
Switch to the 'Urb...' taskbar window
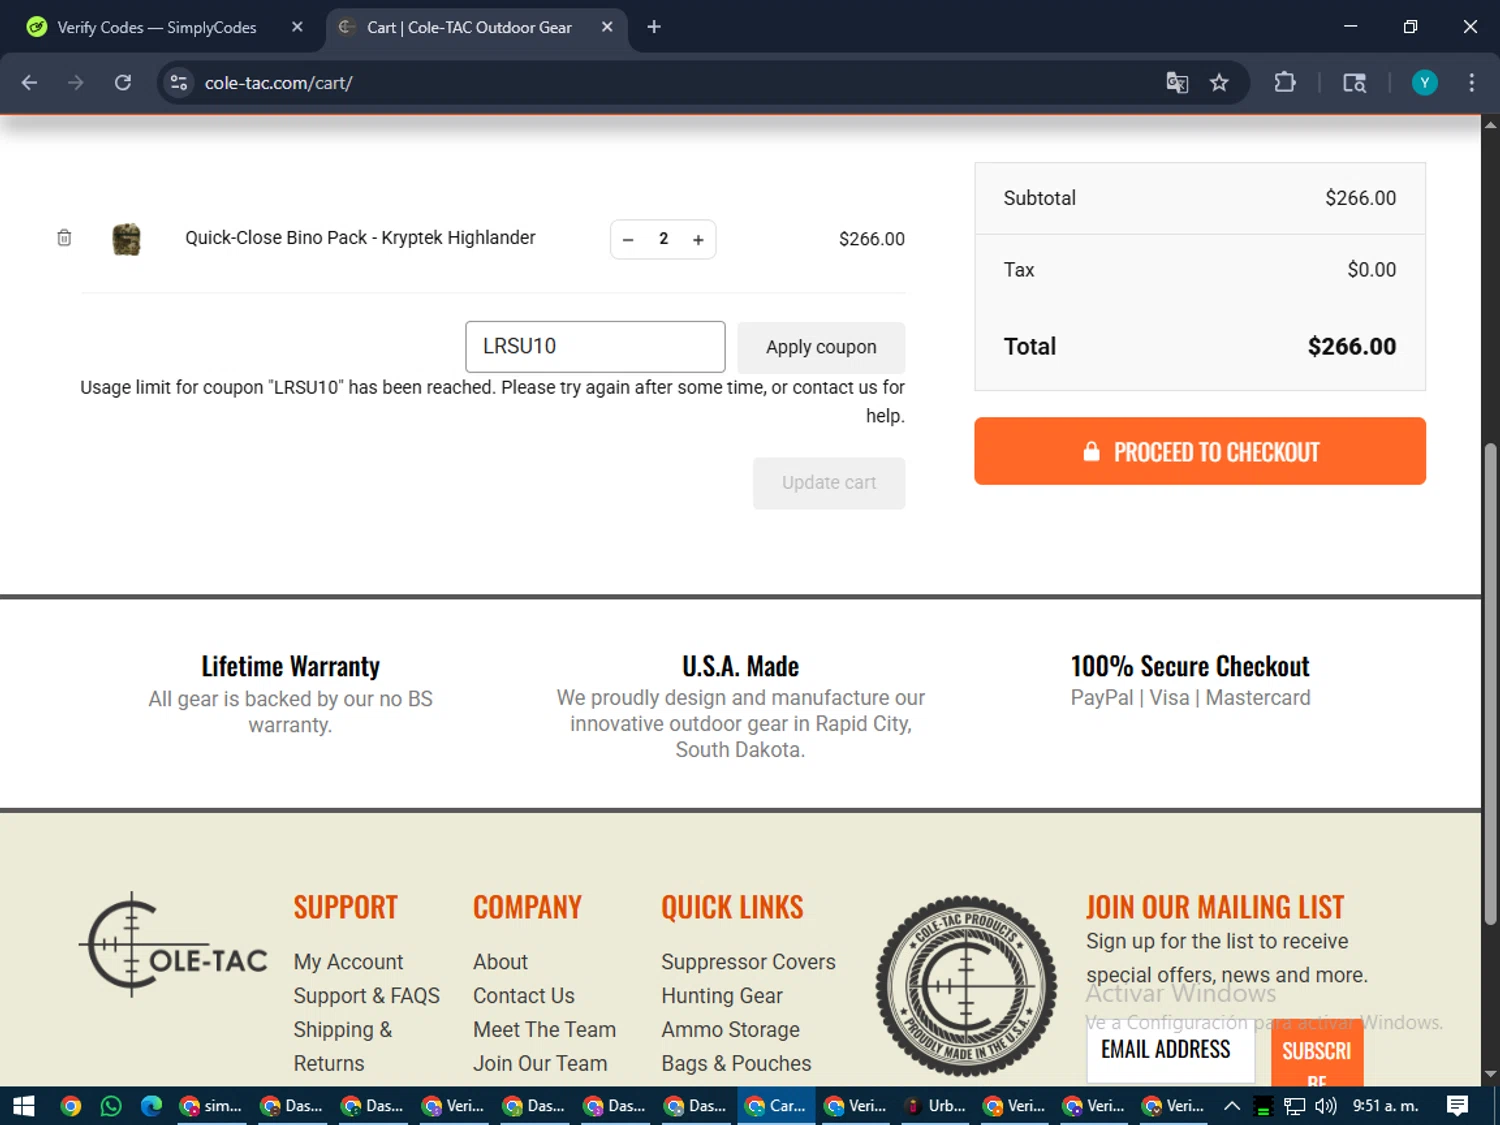936,1106
